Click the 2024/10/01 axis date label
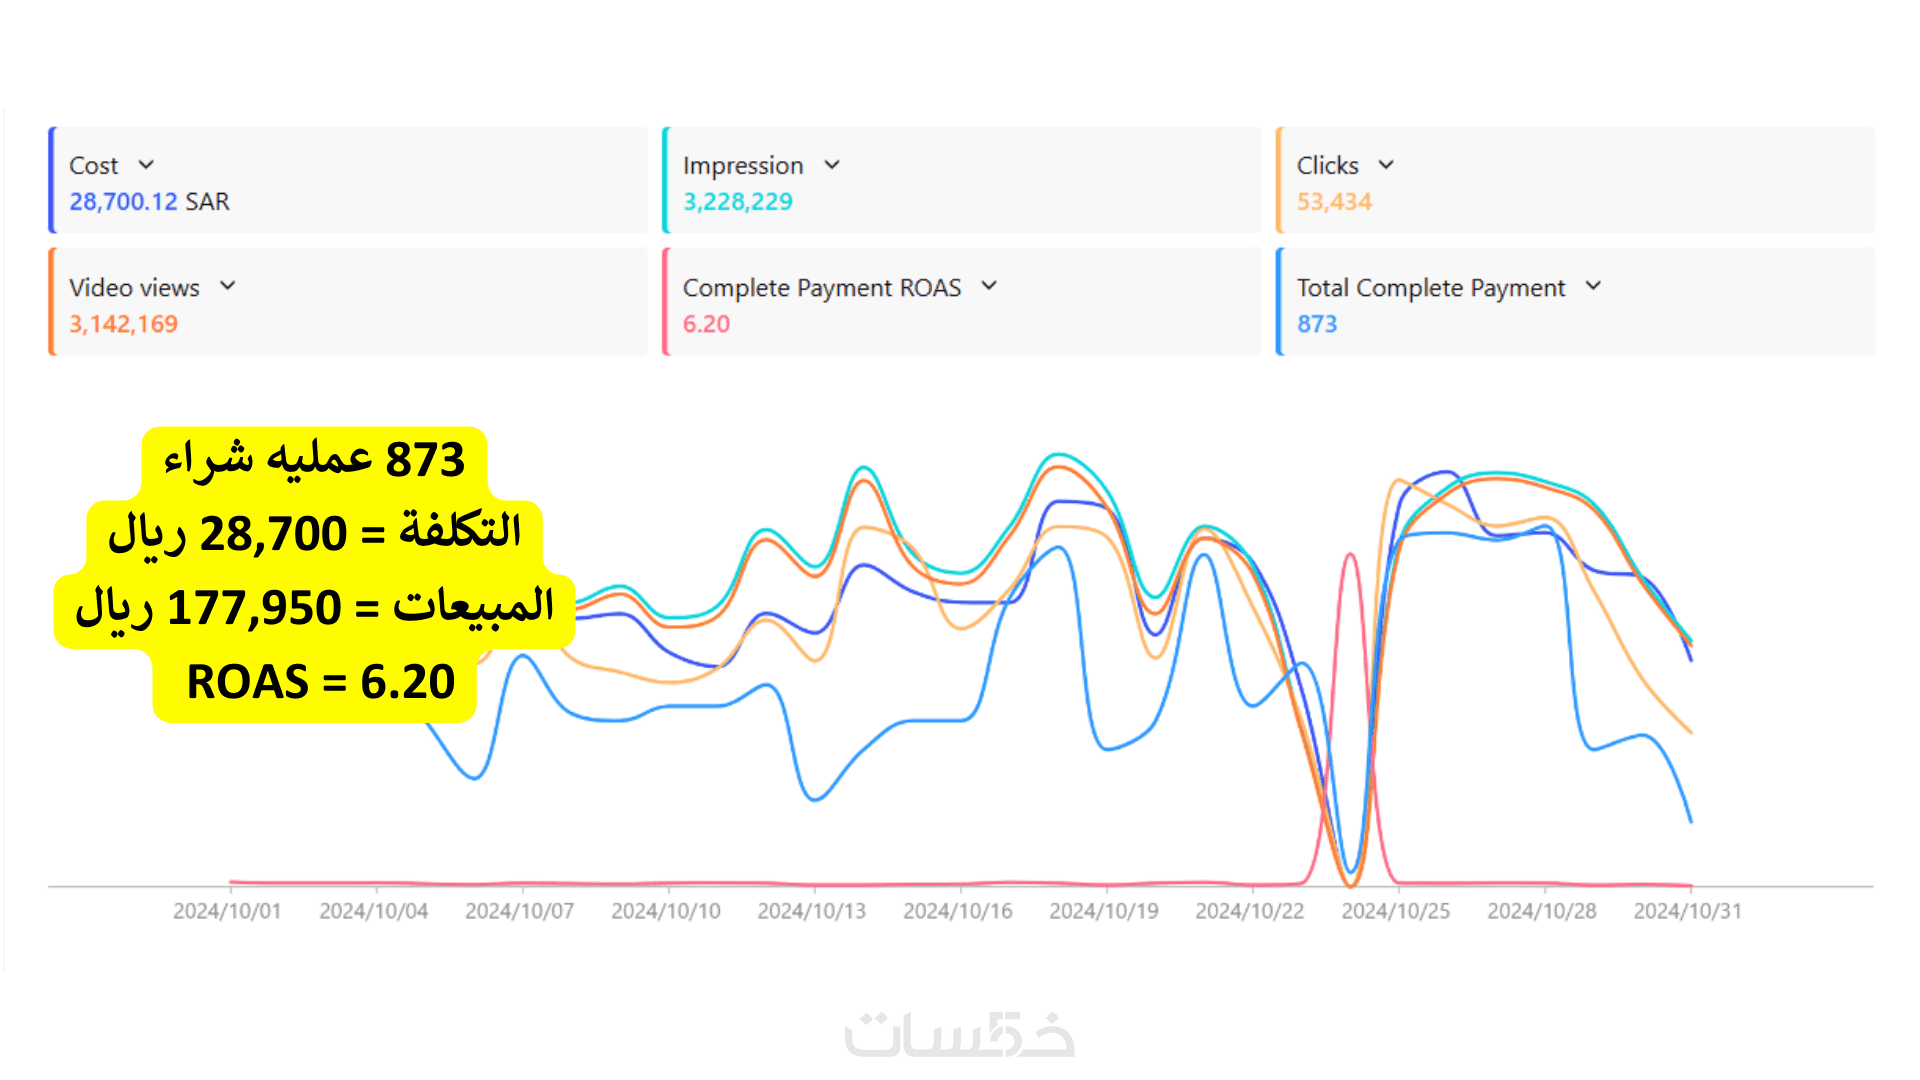 [x=227, y=911]
